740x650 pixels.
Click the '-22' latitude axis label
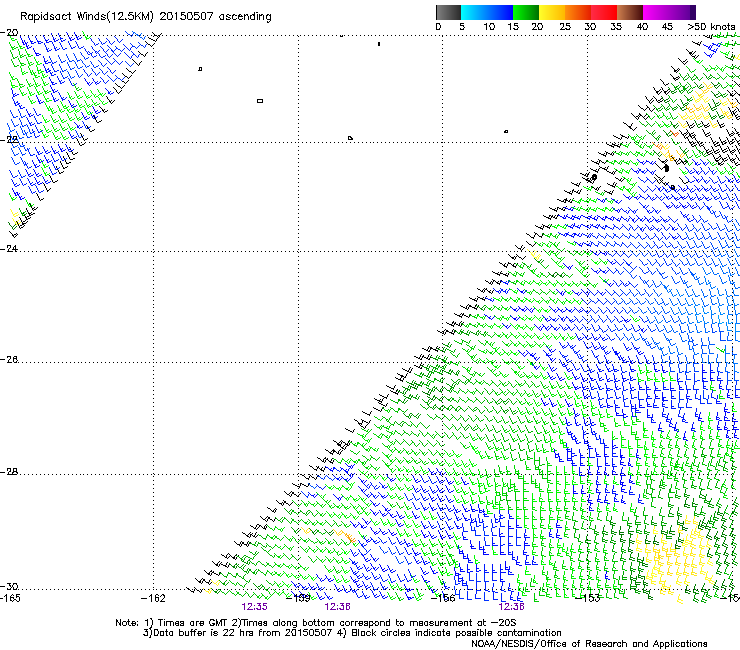click(x=9, y=139)
